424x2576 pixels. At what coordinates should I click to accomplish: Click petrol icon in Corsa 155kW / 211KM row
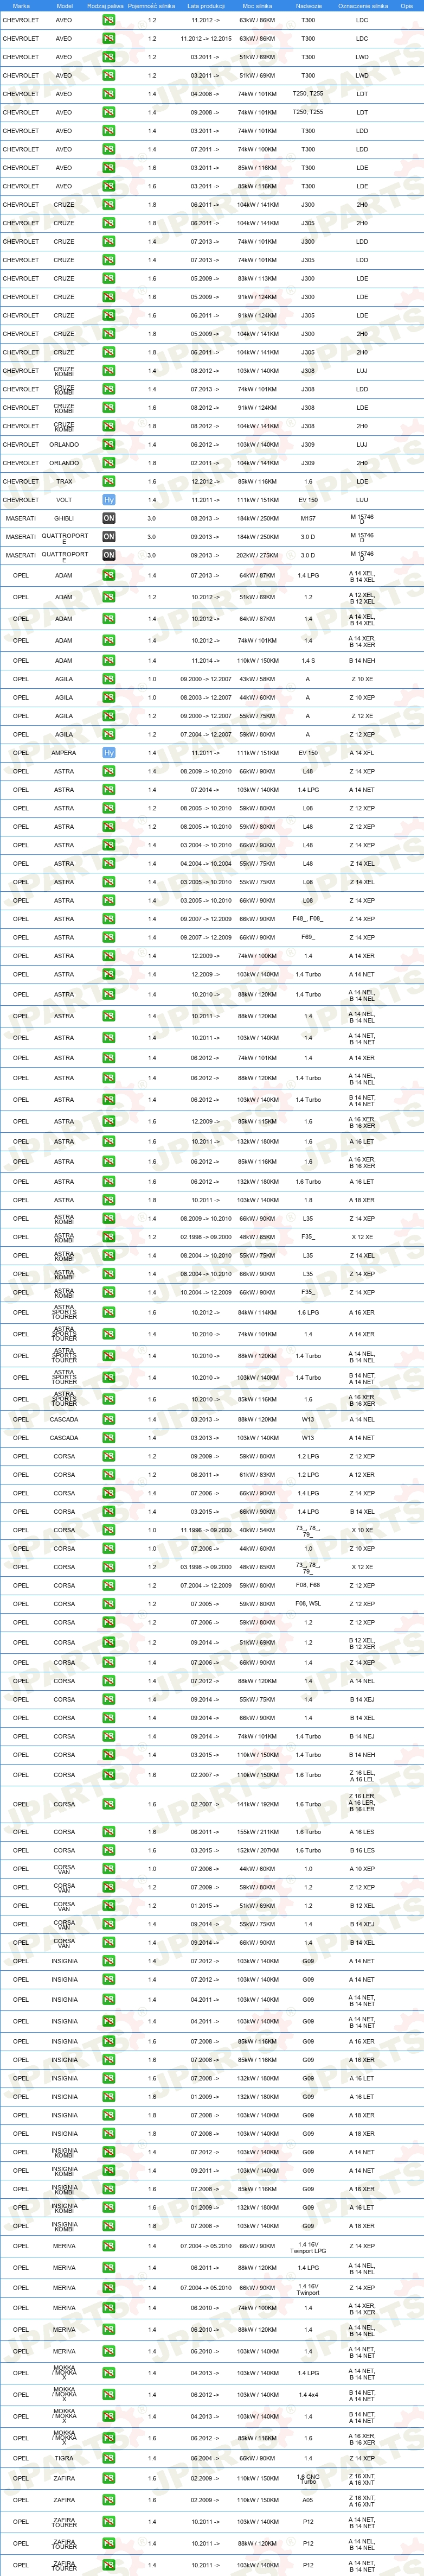pos(108,1832)
